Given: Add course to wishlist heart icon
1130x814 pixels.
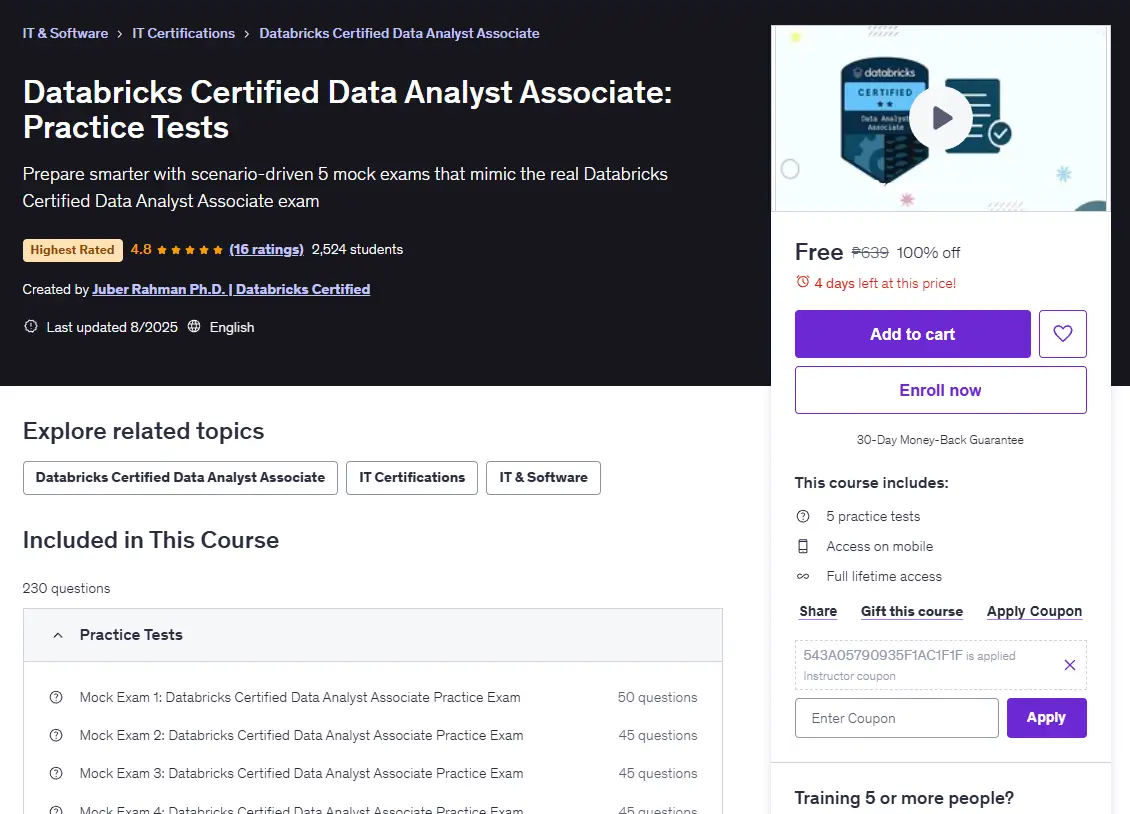Looking at the screenshot, I should click(x=1062, y=334).
